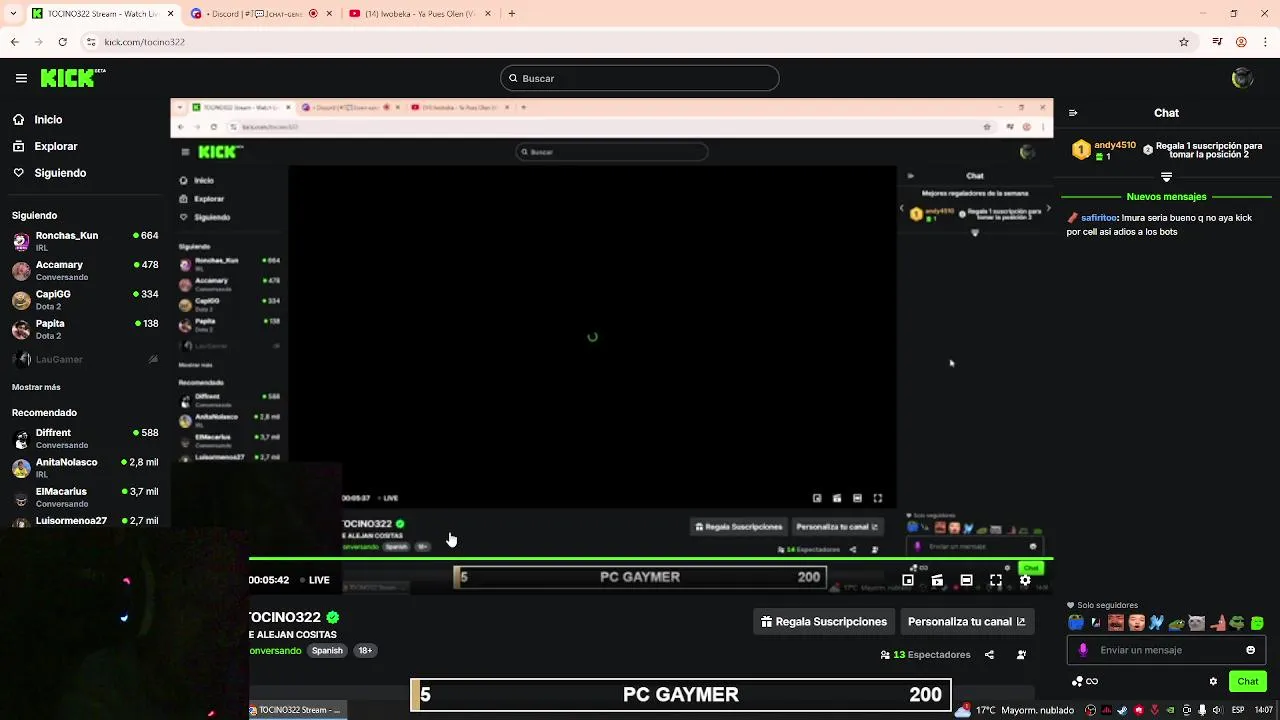Open Diffrent recommended channel
This screenshot has height=720, width=1280.
click(85, 438)
